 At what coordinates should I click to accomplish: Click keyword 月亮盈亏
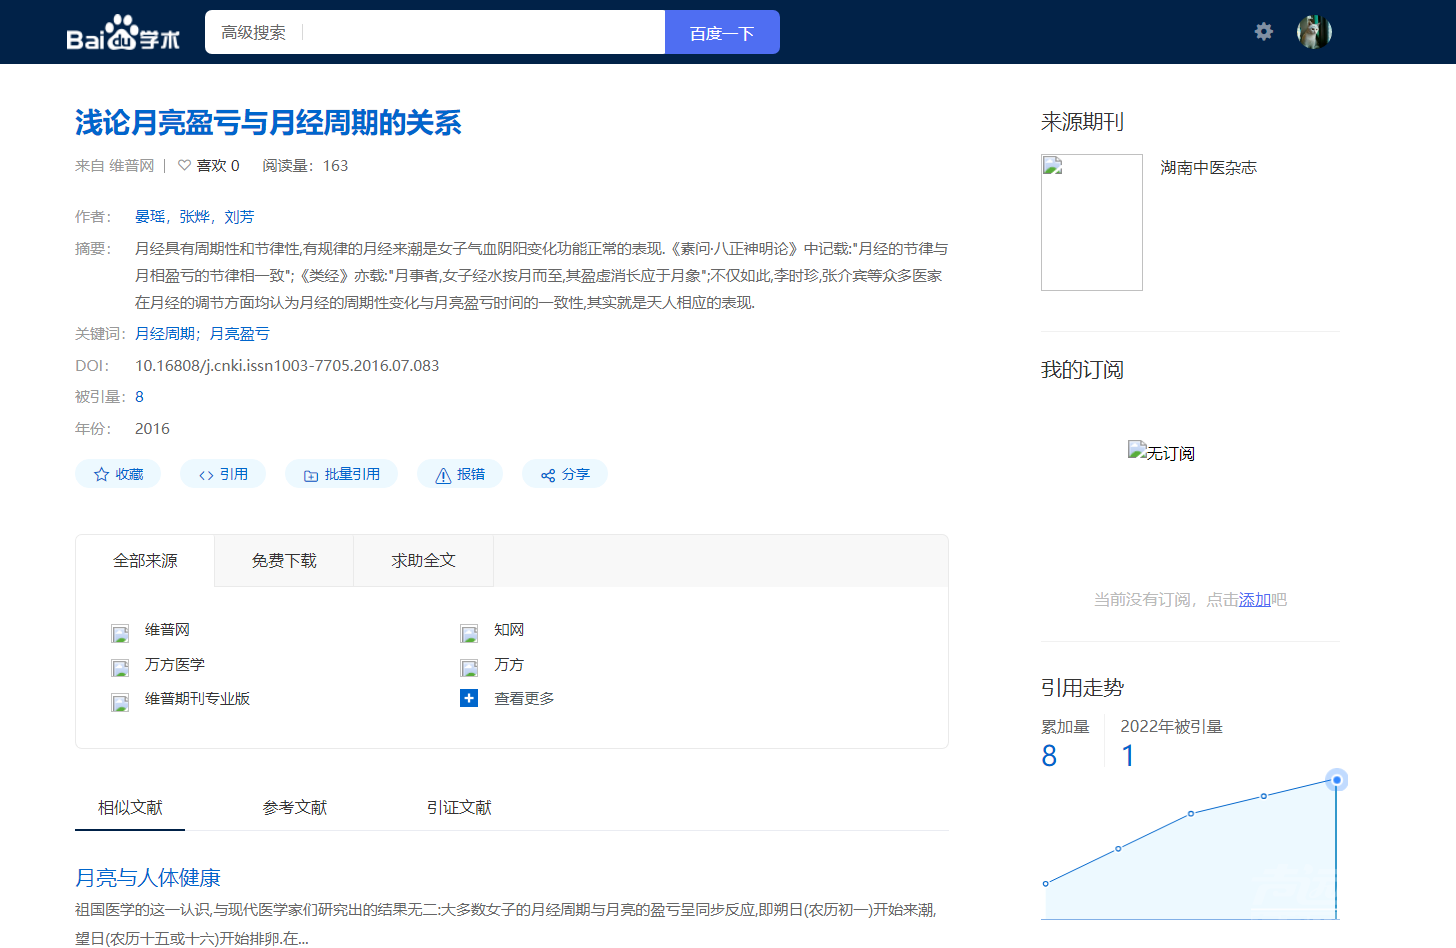[239, 334]
